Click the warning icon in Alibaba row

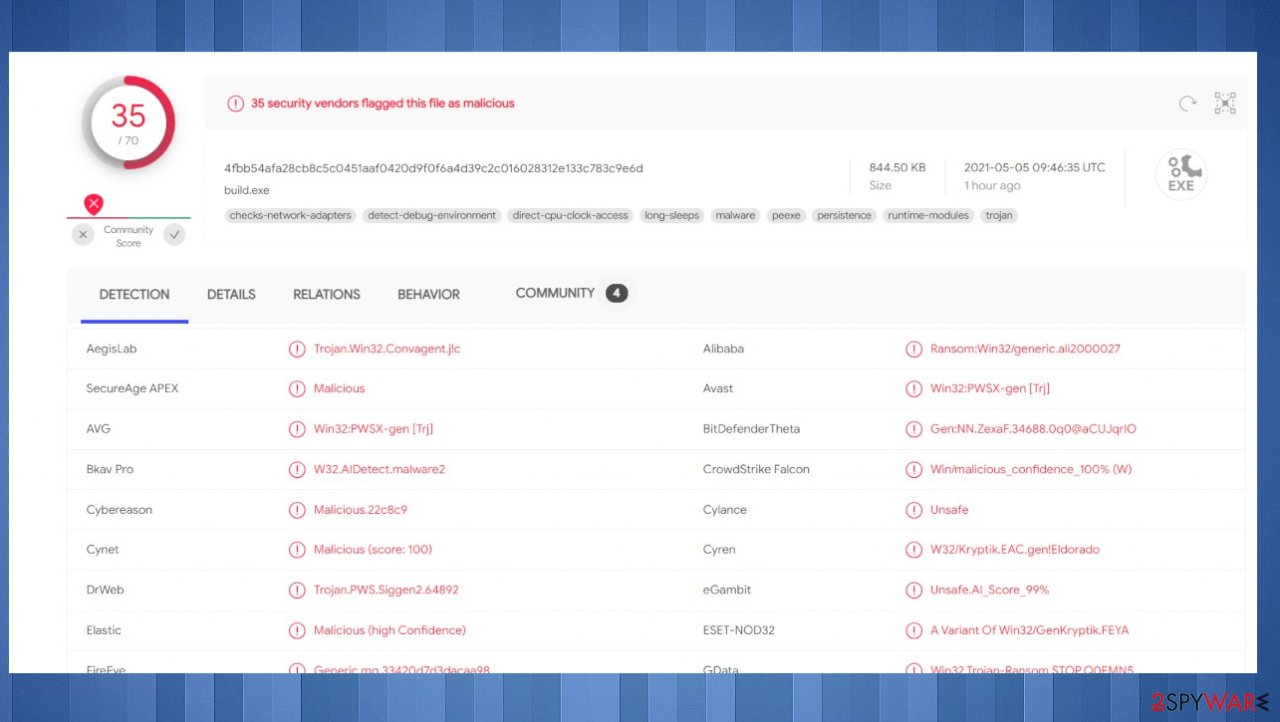click(x=914, y=349)
